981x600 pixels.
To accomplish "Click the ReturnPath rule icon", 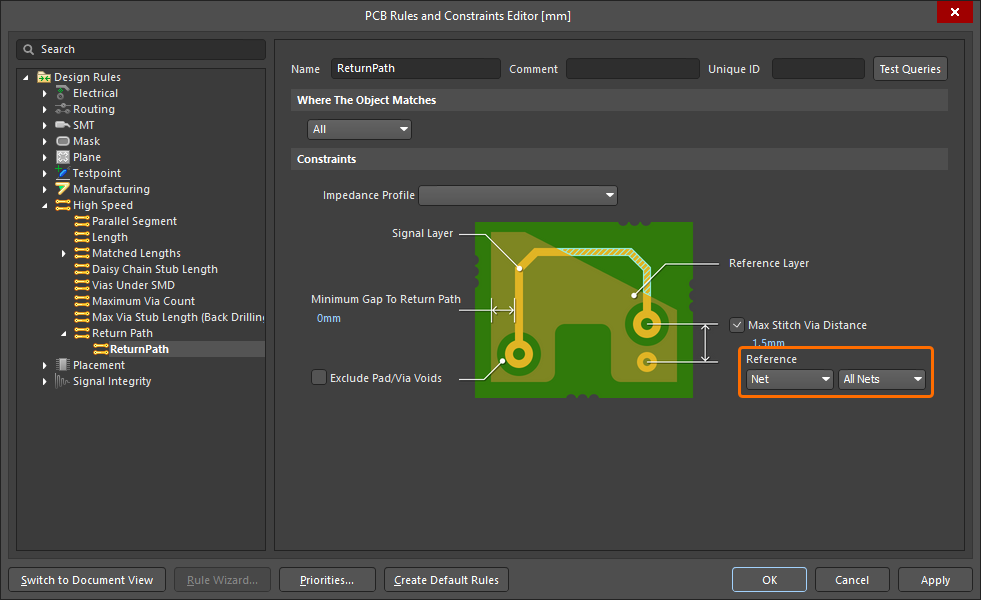I will click(x=101, y=349).
